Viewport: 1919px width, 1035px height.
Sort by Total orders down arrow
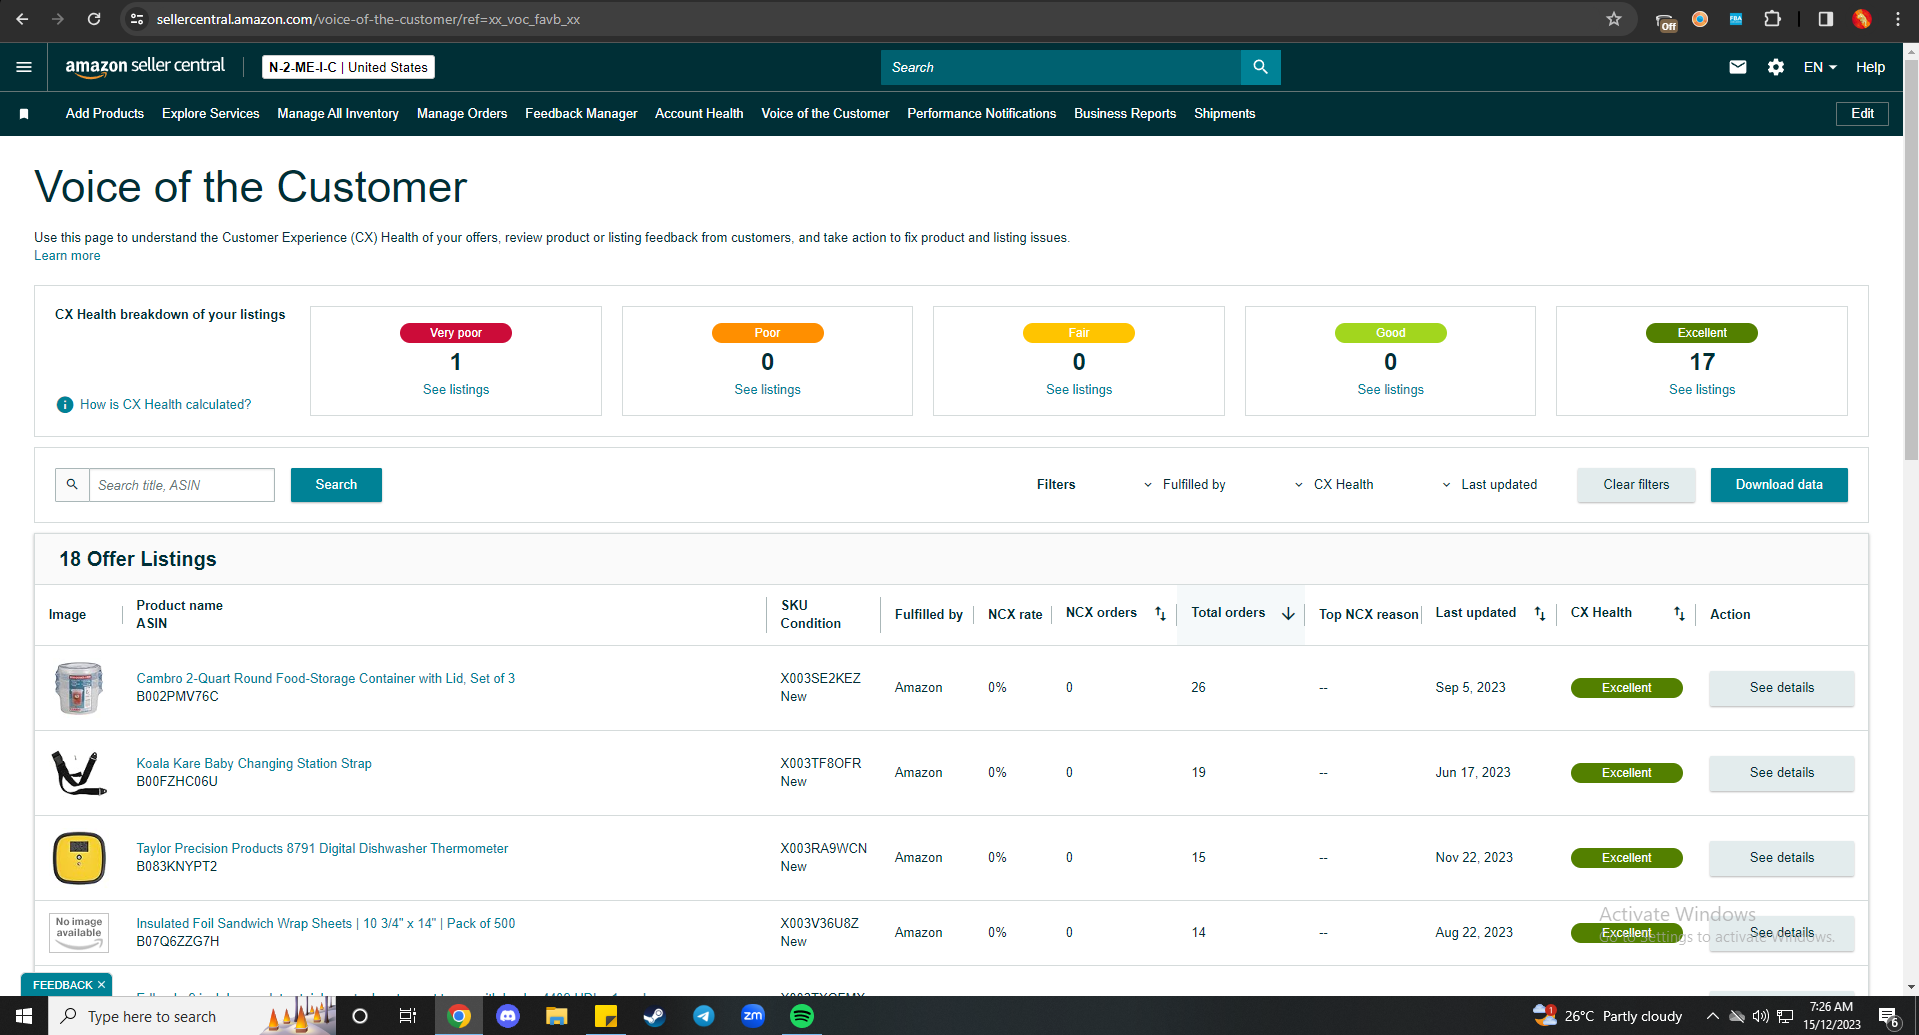(x=1288, y=614)
